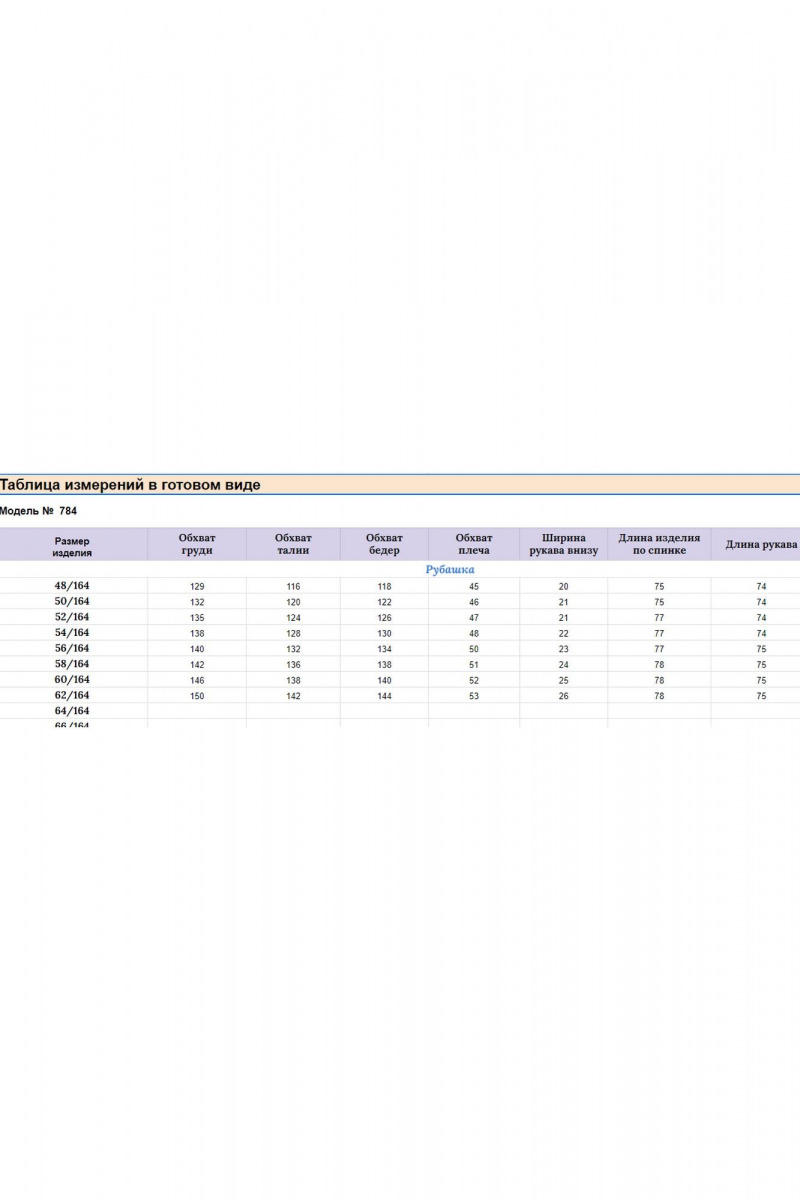The width and height of the screenshot is (800, 1200).
Task: Select the 'Обхват талии' column header
Action: (293, 544)
